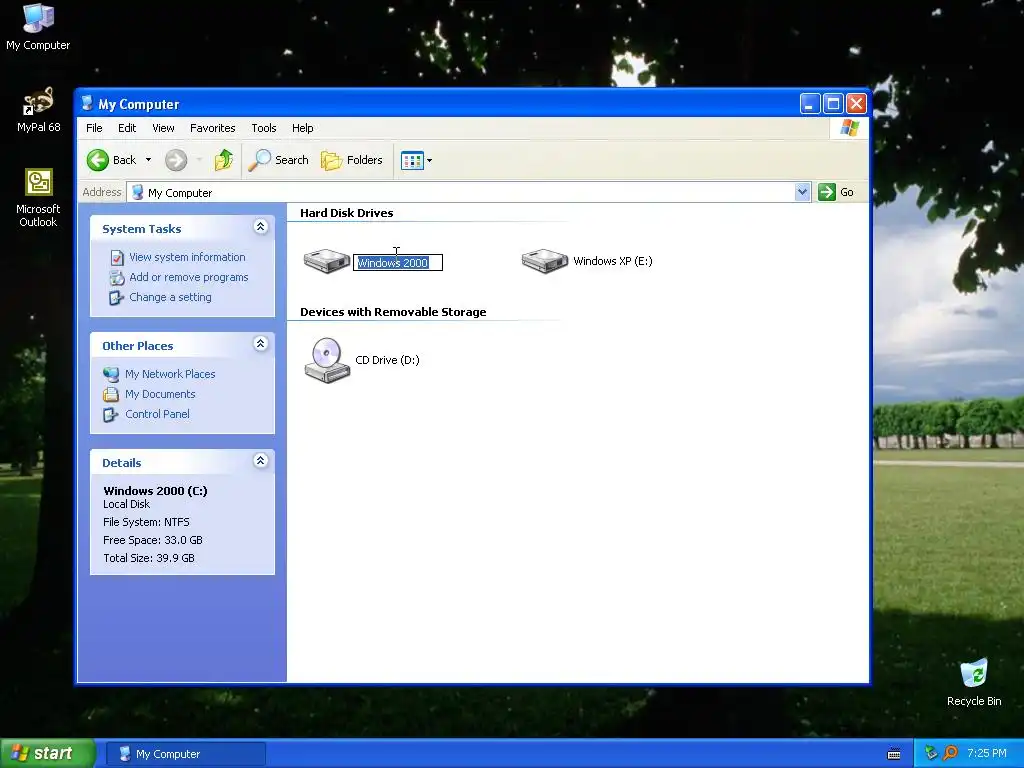Click the Free Space: 33.0 GB detail
This screenshot has height=768, width=1024.
click(153, 540)
